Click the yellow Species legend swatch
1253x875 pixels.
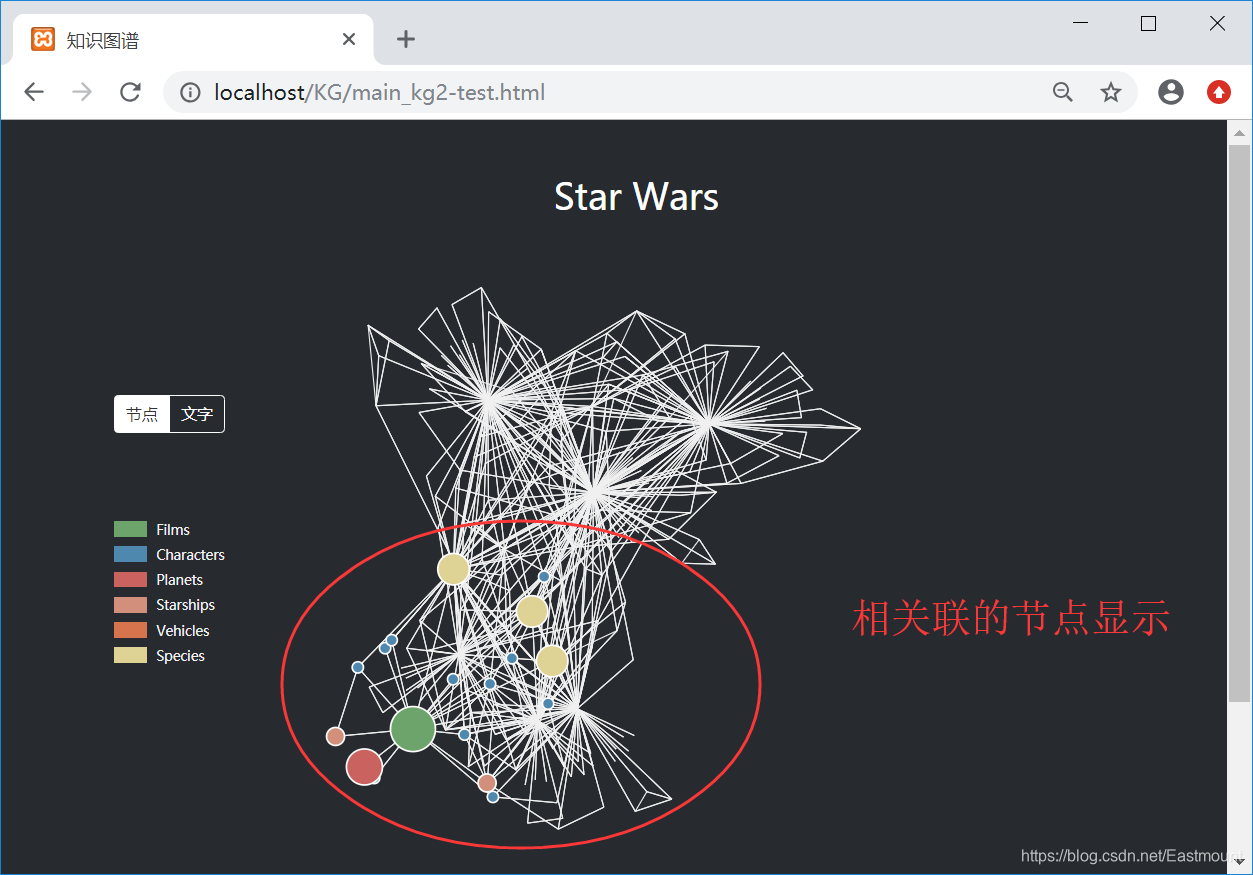tap(130, 655)
